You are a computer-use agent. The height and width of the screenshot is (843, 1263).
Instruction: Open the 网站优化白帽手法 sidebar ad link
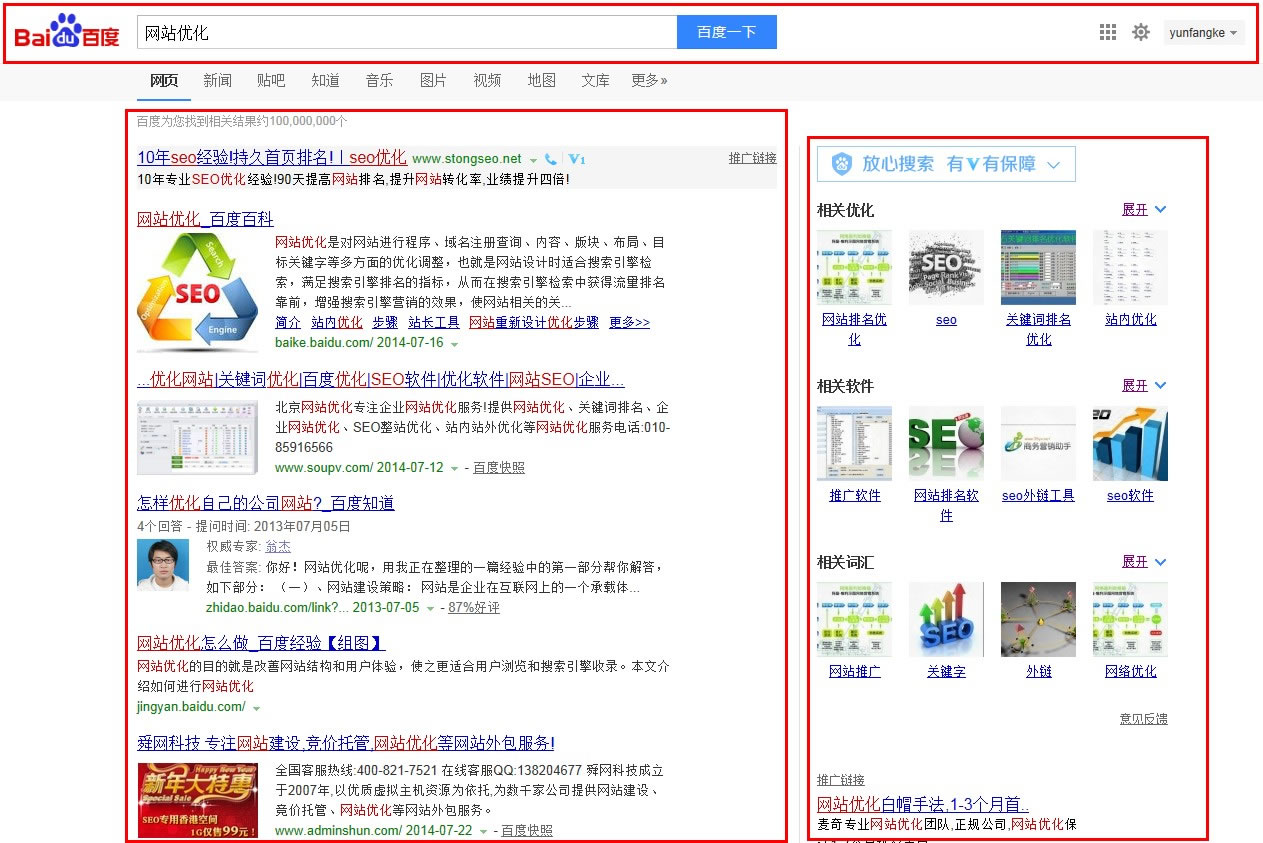point(923,804)
